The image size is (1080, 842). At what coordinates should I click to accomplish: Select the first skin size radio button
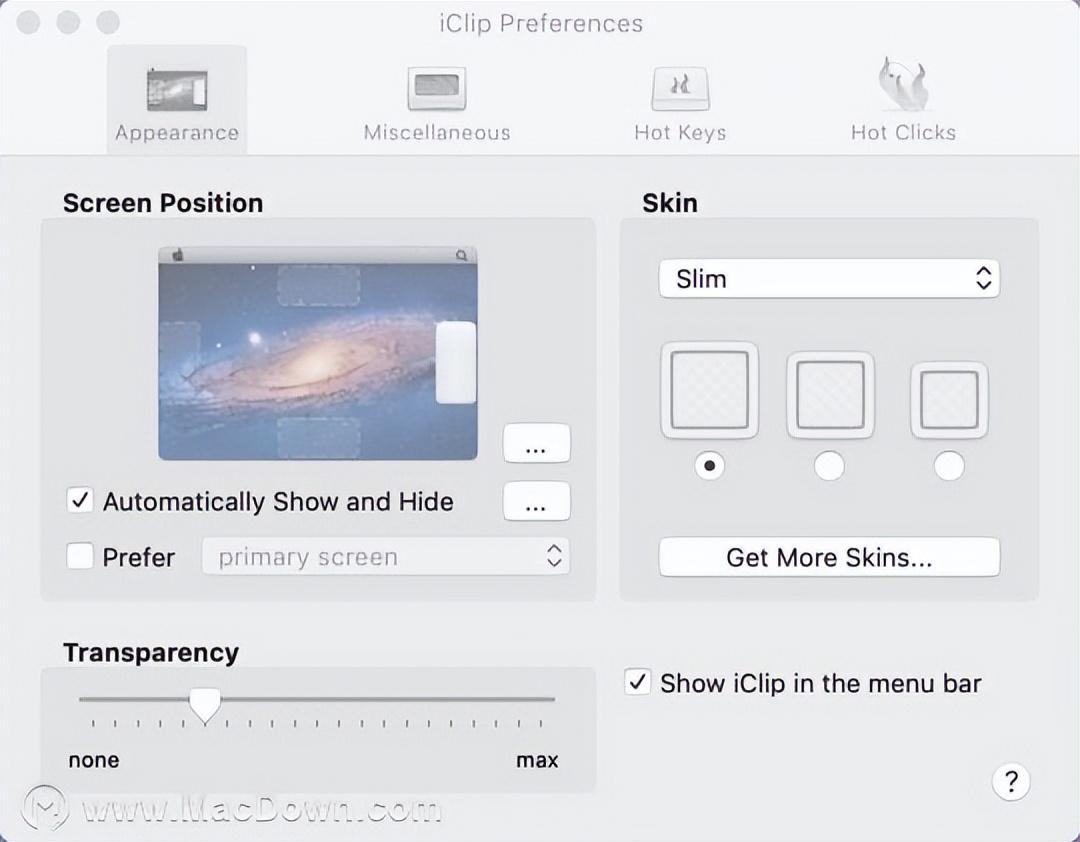710,465
